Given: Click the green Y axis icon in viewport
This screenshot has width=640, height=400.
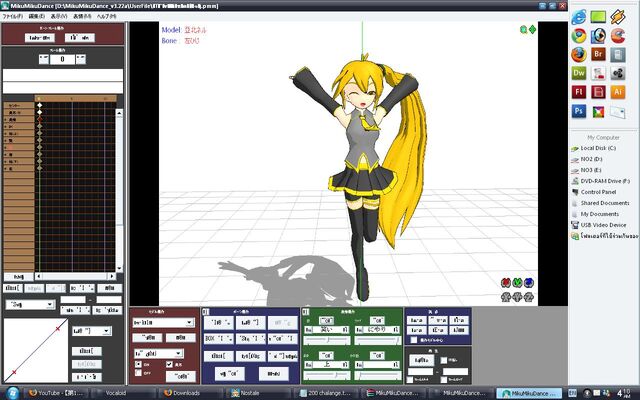Looking at the screenshot, I should coord(517,282).
